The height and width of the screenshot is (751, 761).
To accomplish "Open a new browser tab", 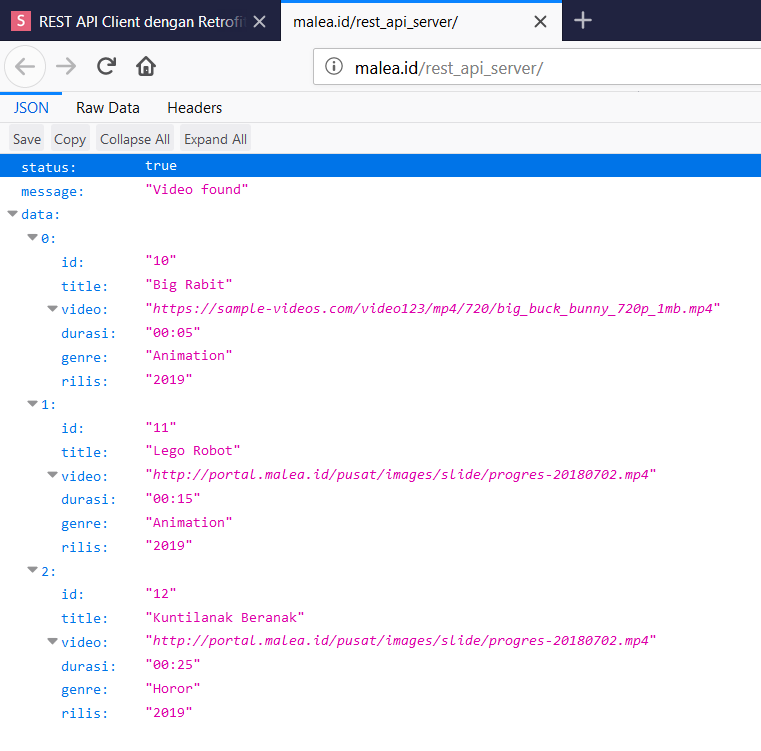I will tap(582, 20).
